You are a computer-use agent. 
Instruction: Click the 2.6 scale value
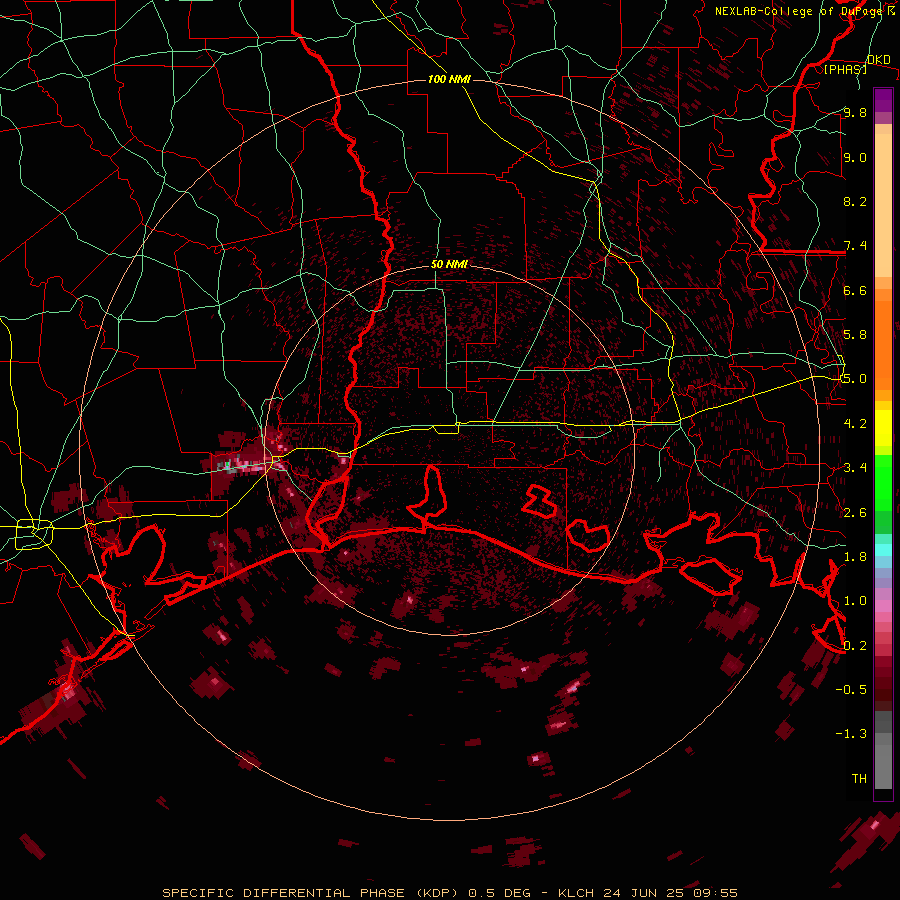tap(855, 512)
